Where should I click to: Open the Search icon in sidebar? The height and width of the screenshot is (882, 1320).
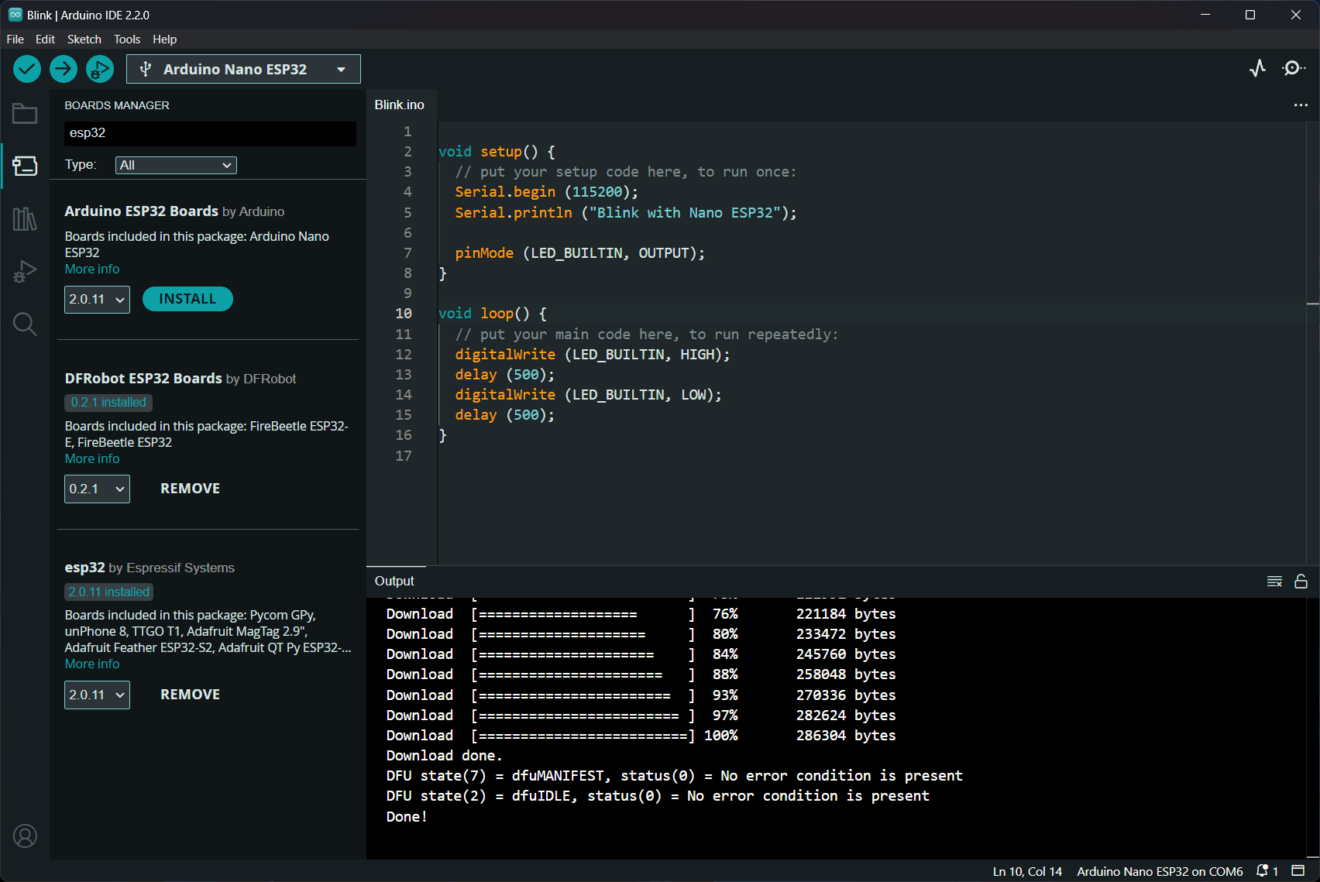click(x=25, y=324)
